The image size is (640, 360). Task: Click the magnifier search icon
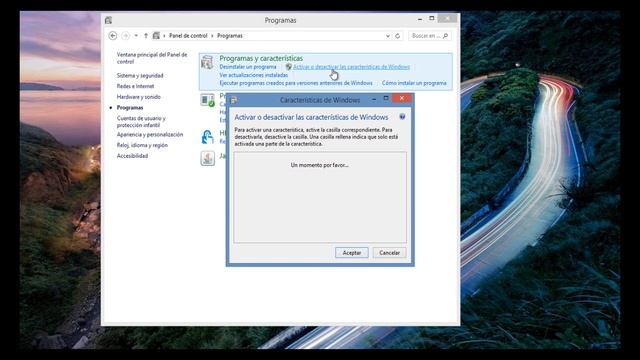(445, 36)
